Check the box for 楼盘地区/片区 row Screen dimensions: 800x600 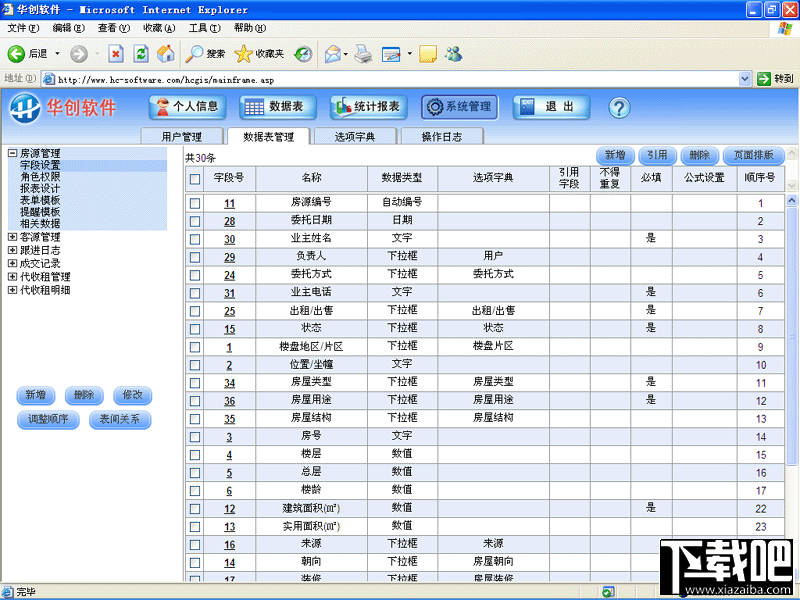point(195,347)
